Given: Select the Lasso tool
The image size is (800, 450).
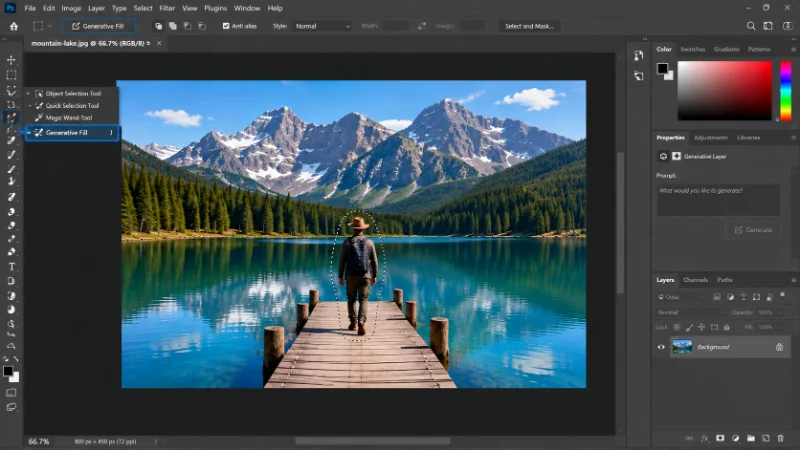Looking at the screenshot, I should click(x=11, y=90).
